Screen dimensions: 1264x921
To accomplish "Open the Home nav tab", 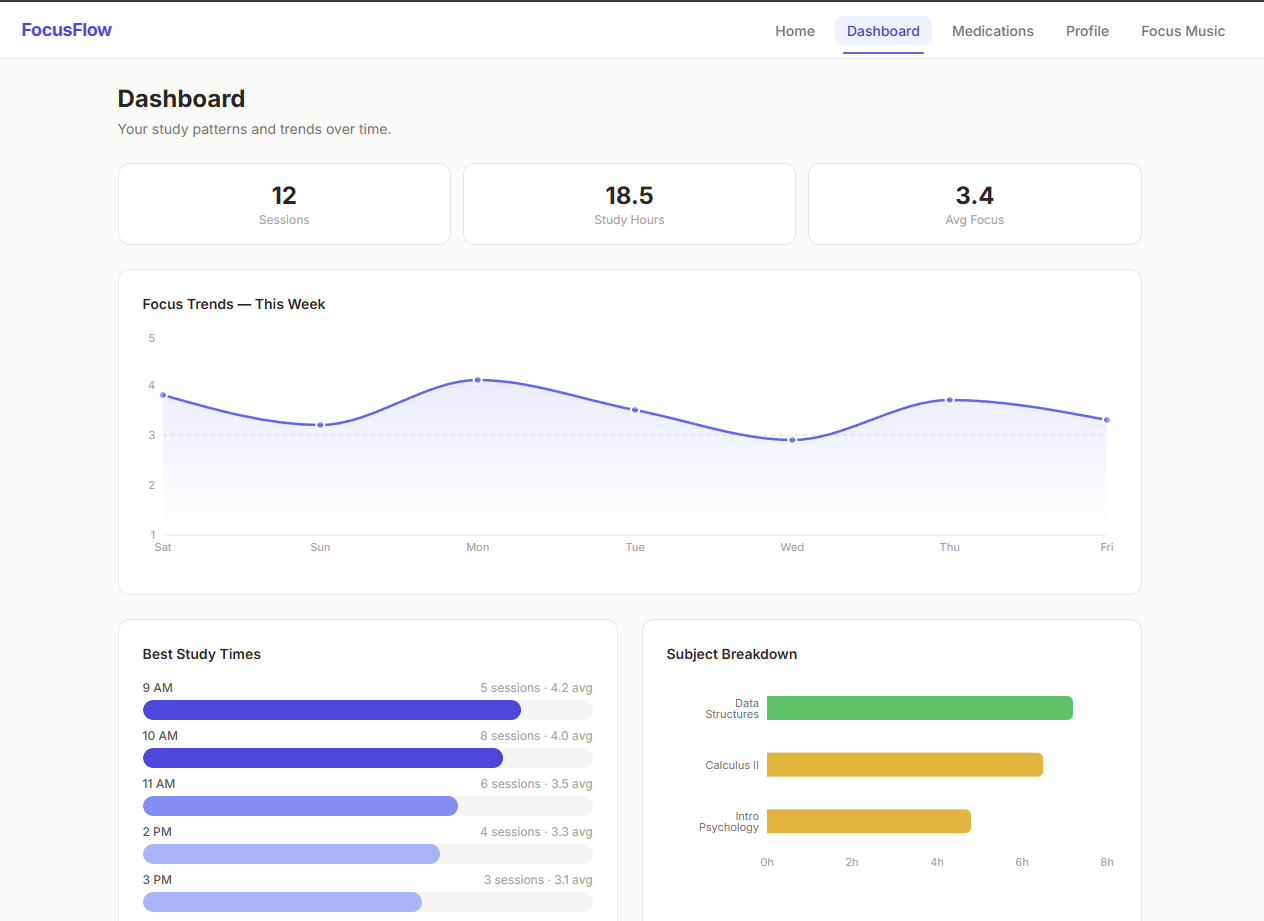I will tap(795, 31).
